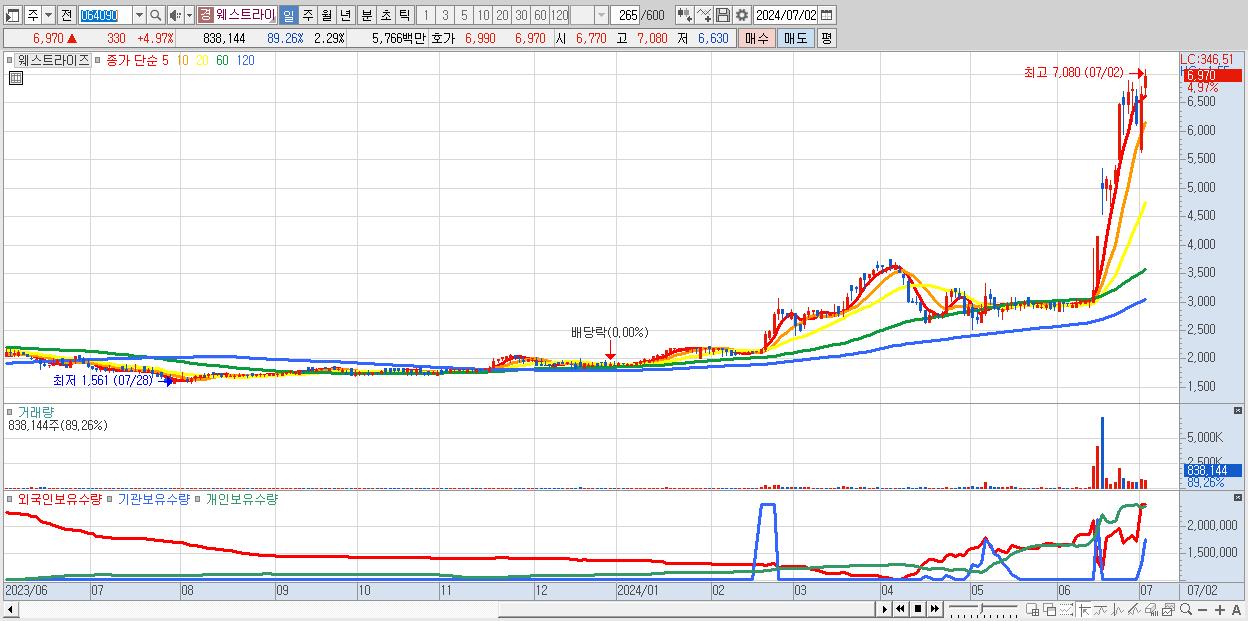
Task: Click the 전 button
Action: click(x=66, y=15)
